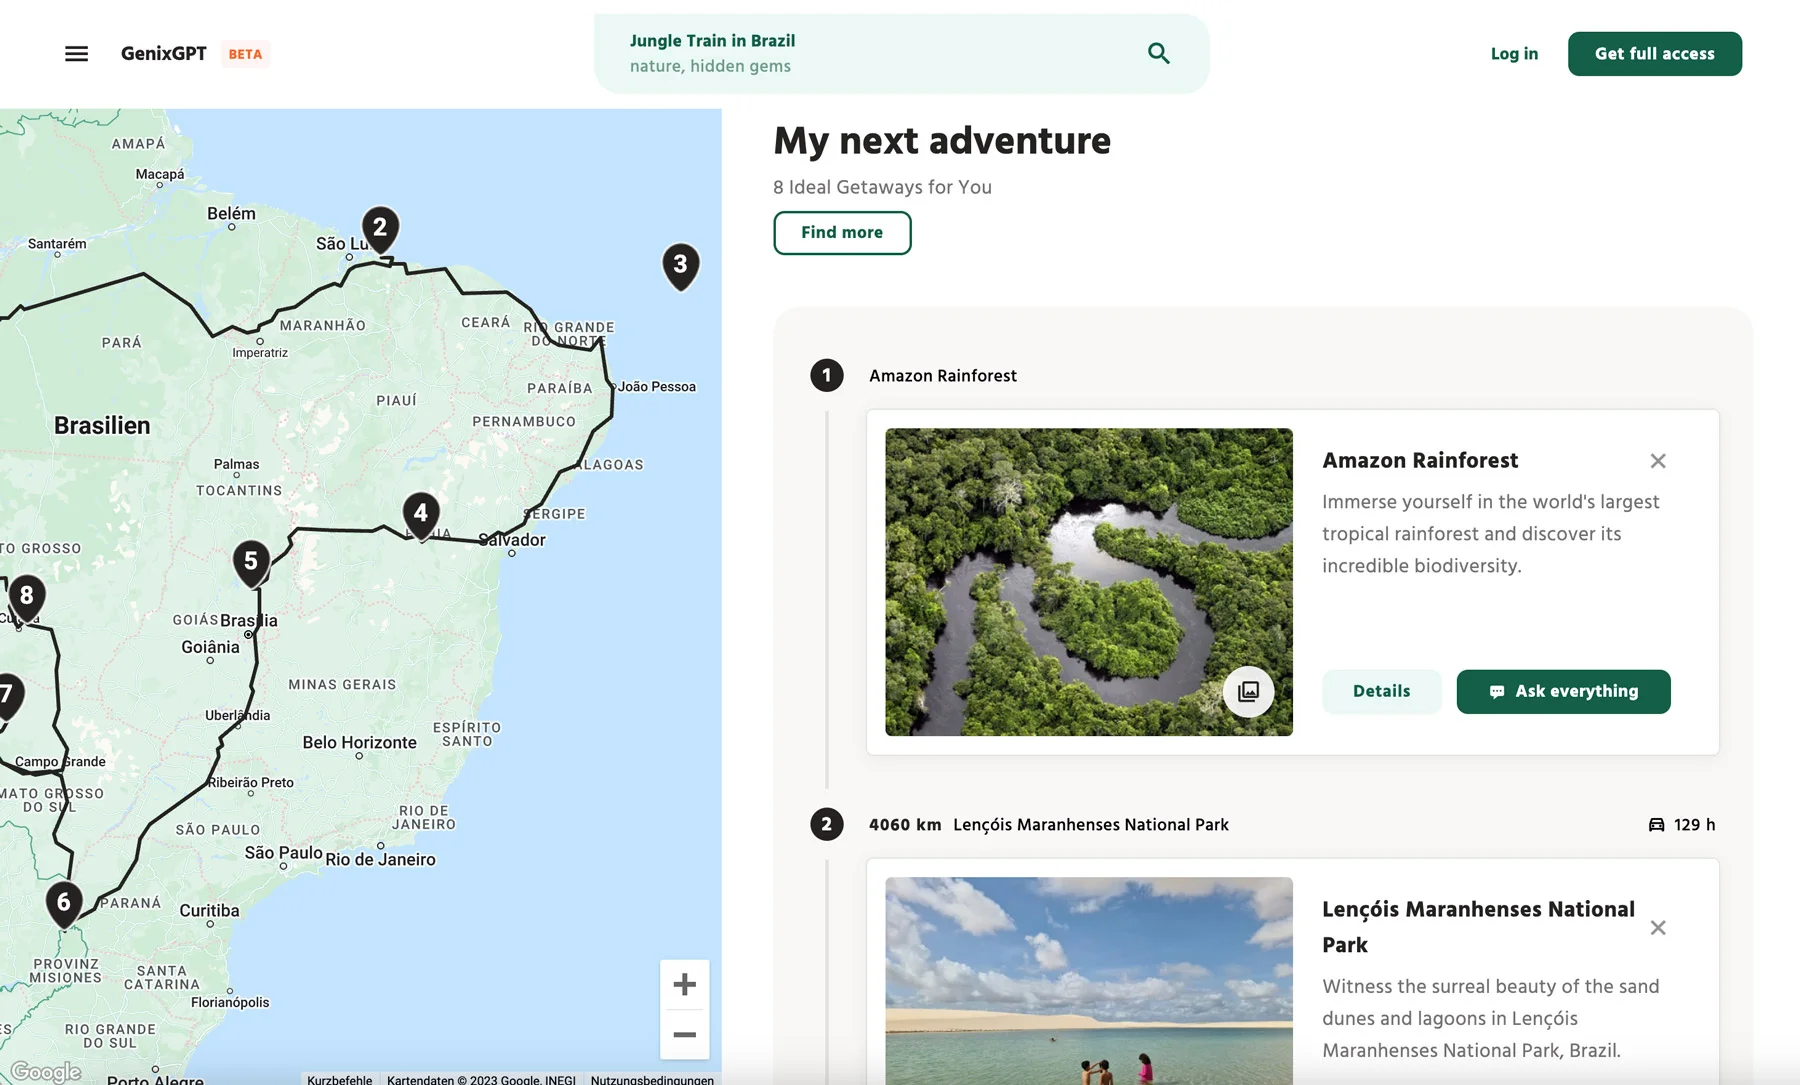Click Ribeirão Preto label on map
The image size is (1800, 1085).
[251, 783]
